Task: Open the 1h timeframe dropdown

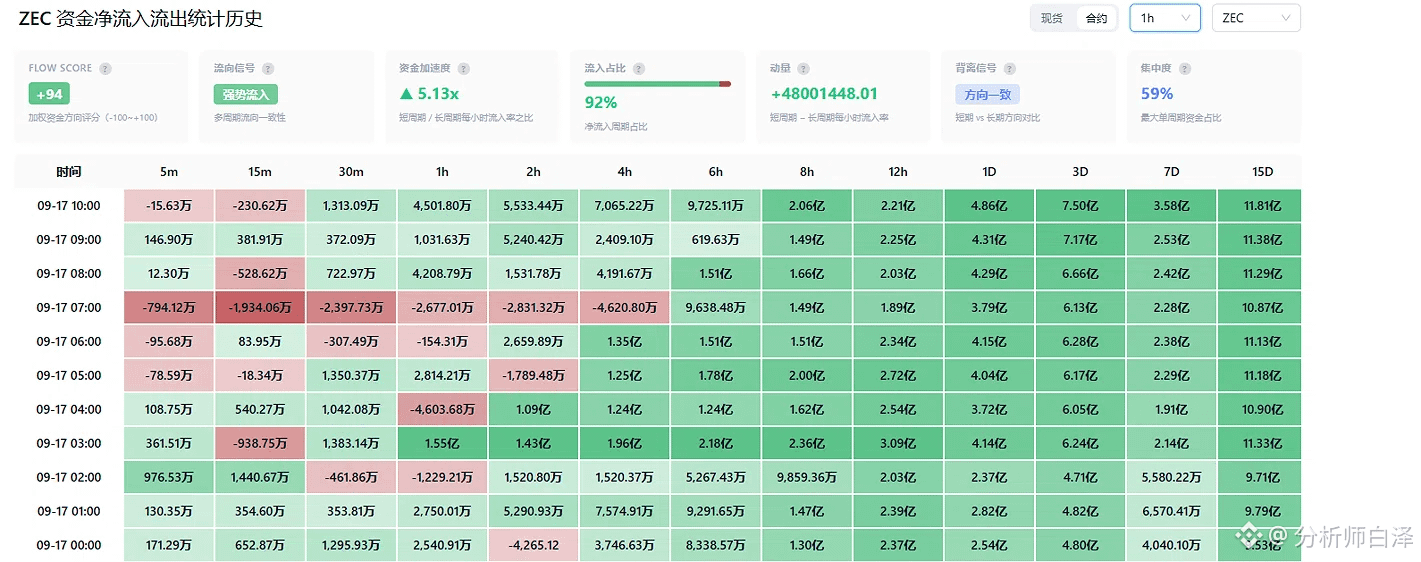Action: click(x=1165, y=18)
